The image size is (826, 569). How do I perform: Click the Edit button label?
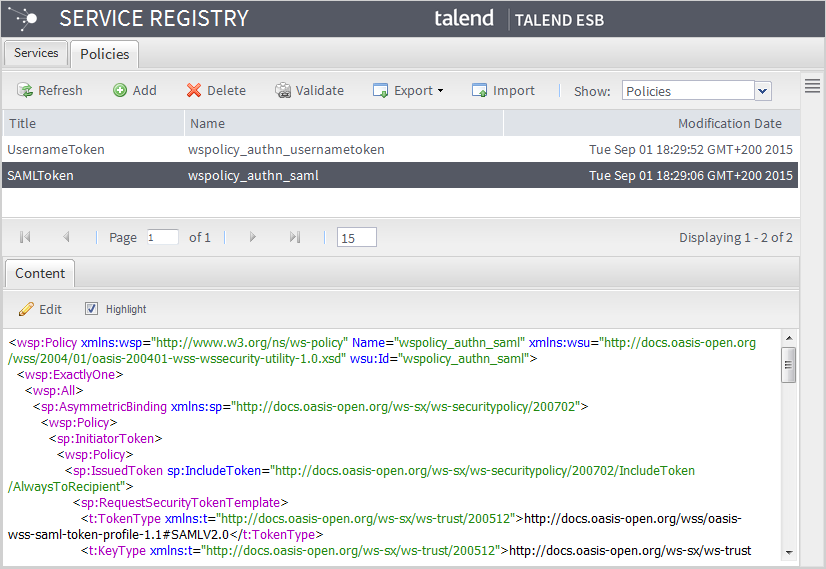[51, 309]
